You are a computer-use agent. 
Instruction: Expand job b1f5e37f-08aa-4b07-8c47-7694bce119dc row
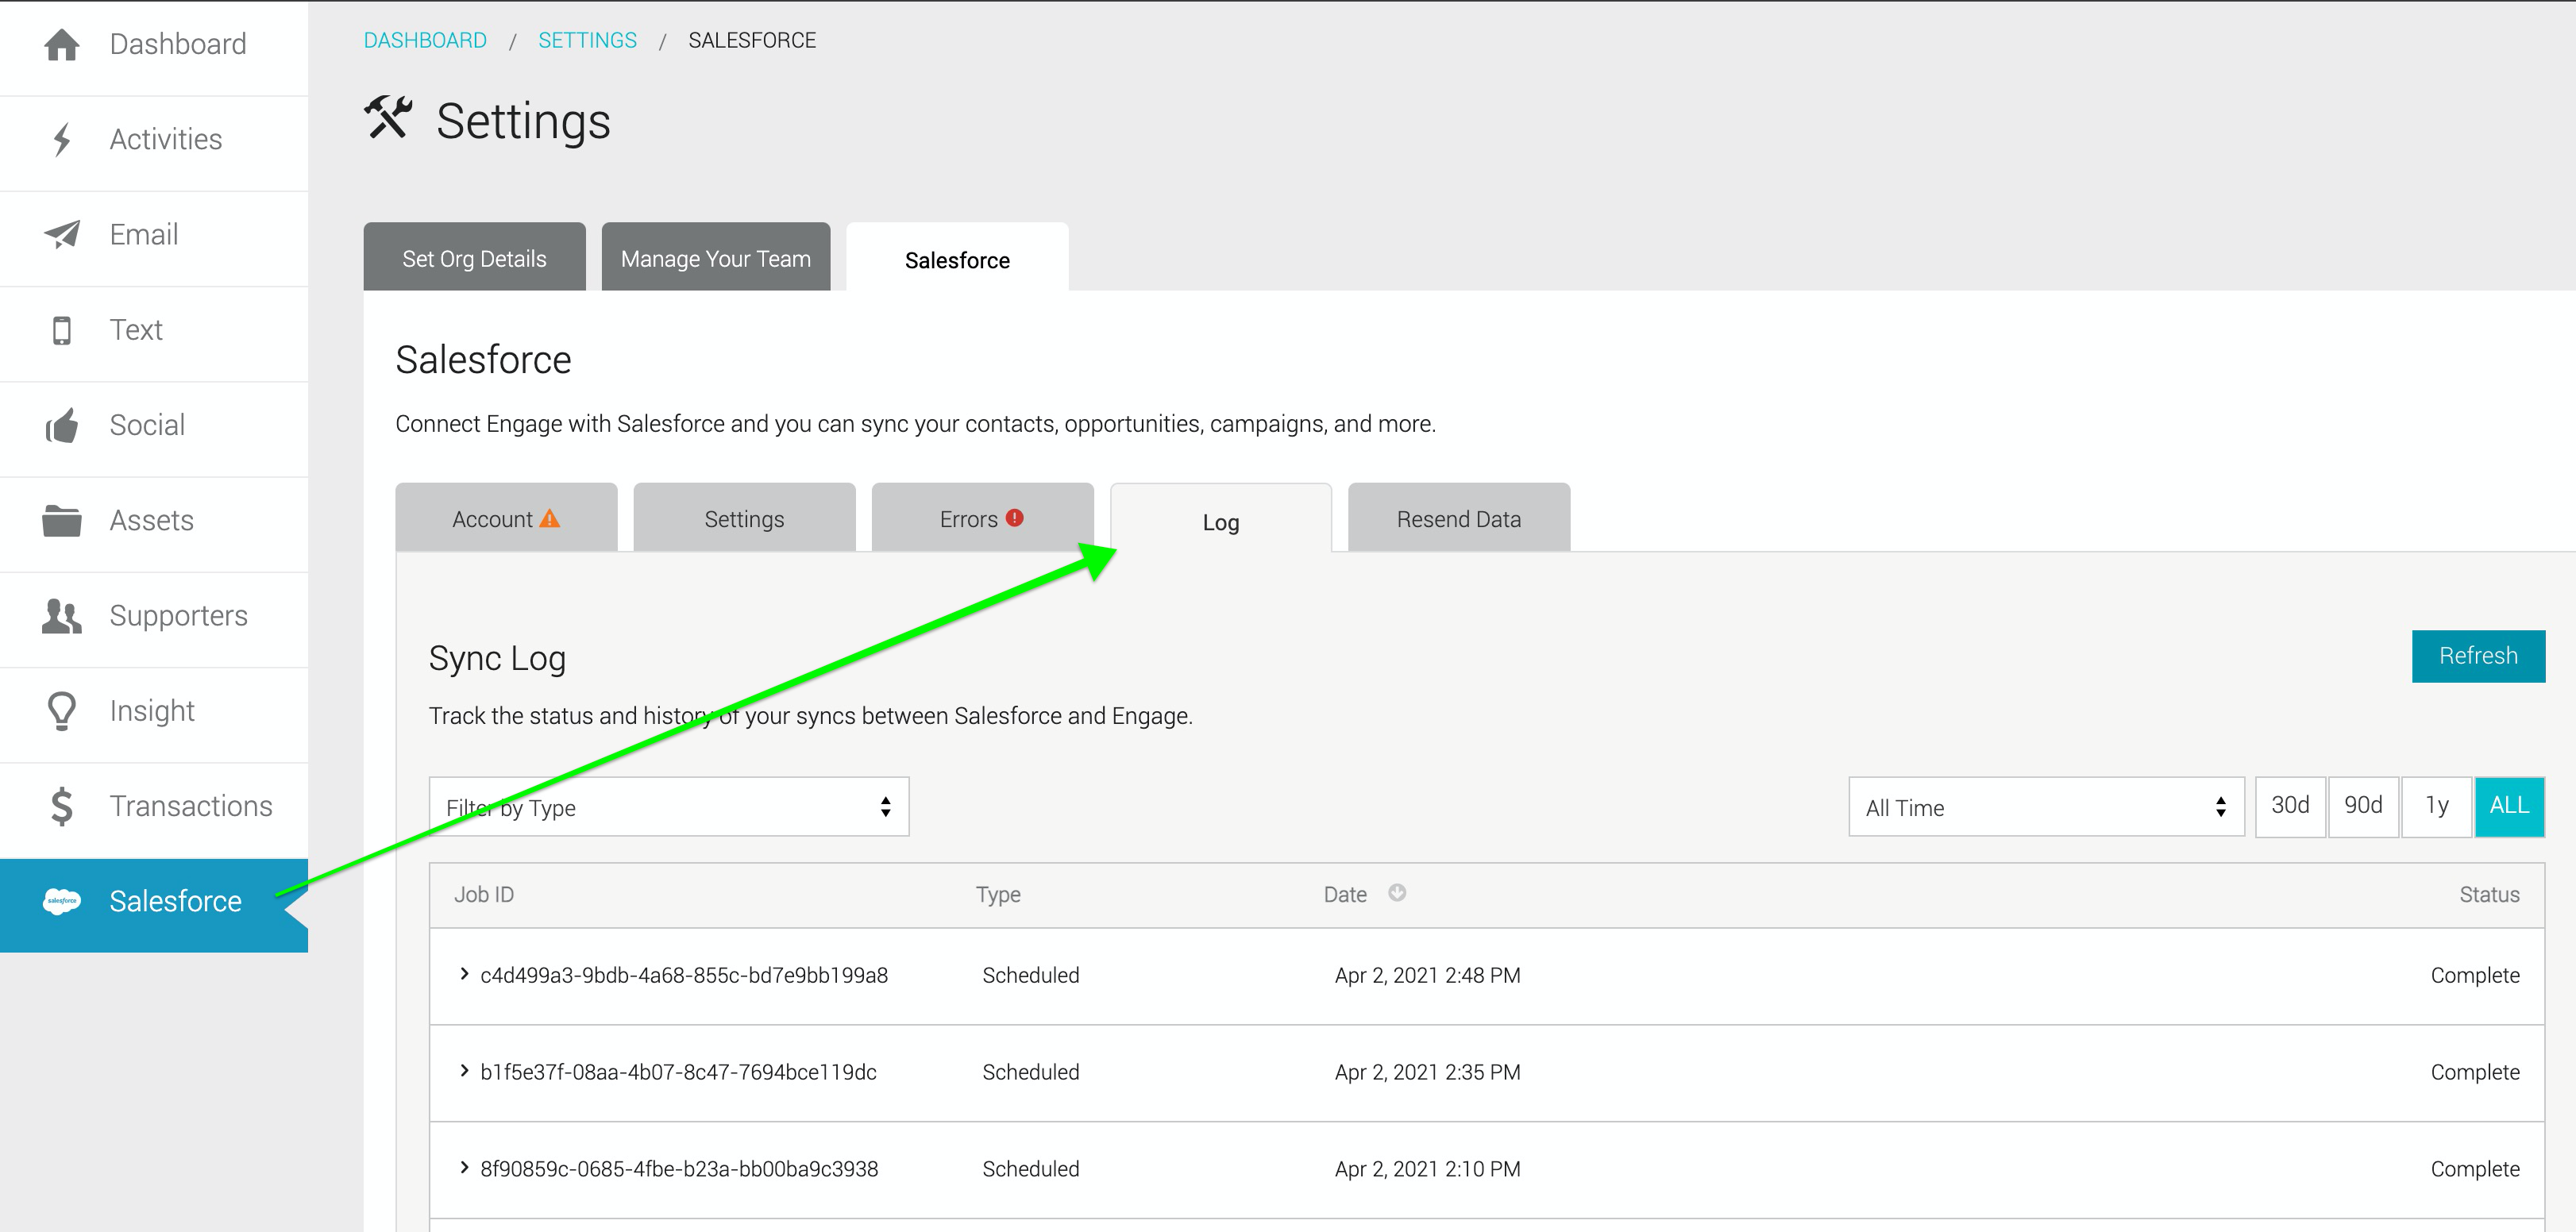click(x=464, y=1071)
